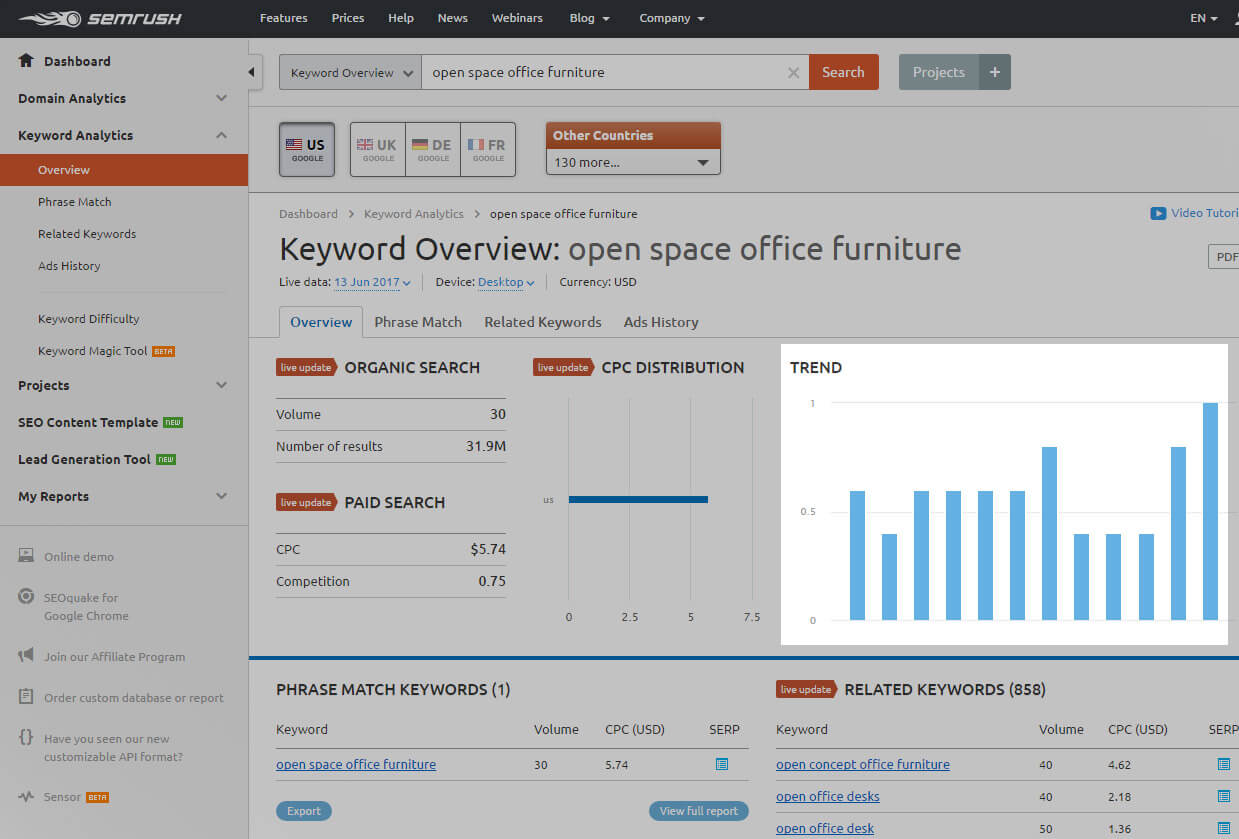The height and width of the screenshot is (839, 1239).
Task: Click the Projects button
Action: [x=938, y=72]
